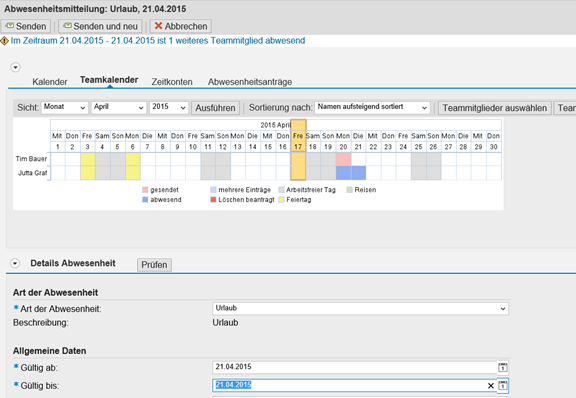The image size is (576, 398).
Task: Click day 21 in calendar header
Action: tap(358, 147)
